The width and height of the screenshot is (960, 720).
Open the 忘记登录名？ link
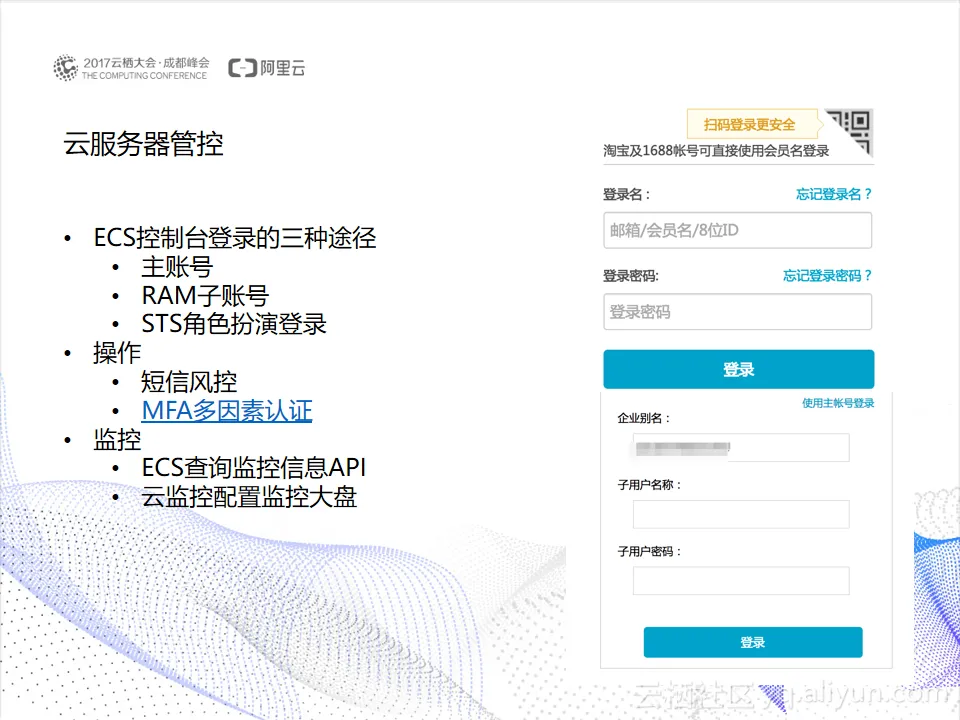point(833,194)
